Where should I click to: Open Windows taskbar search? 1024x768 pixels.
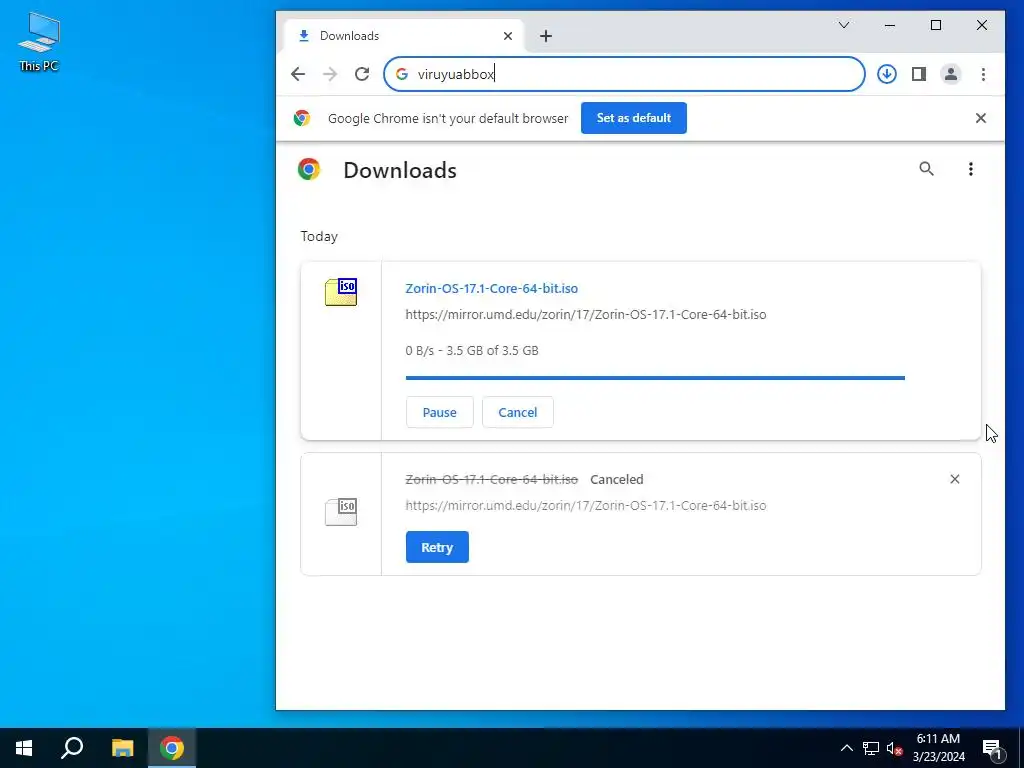click(x=72, y=748)
